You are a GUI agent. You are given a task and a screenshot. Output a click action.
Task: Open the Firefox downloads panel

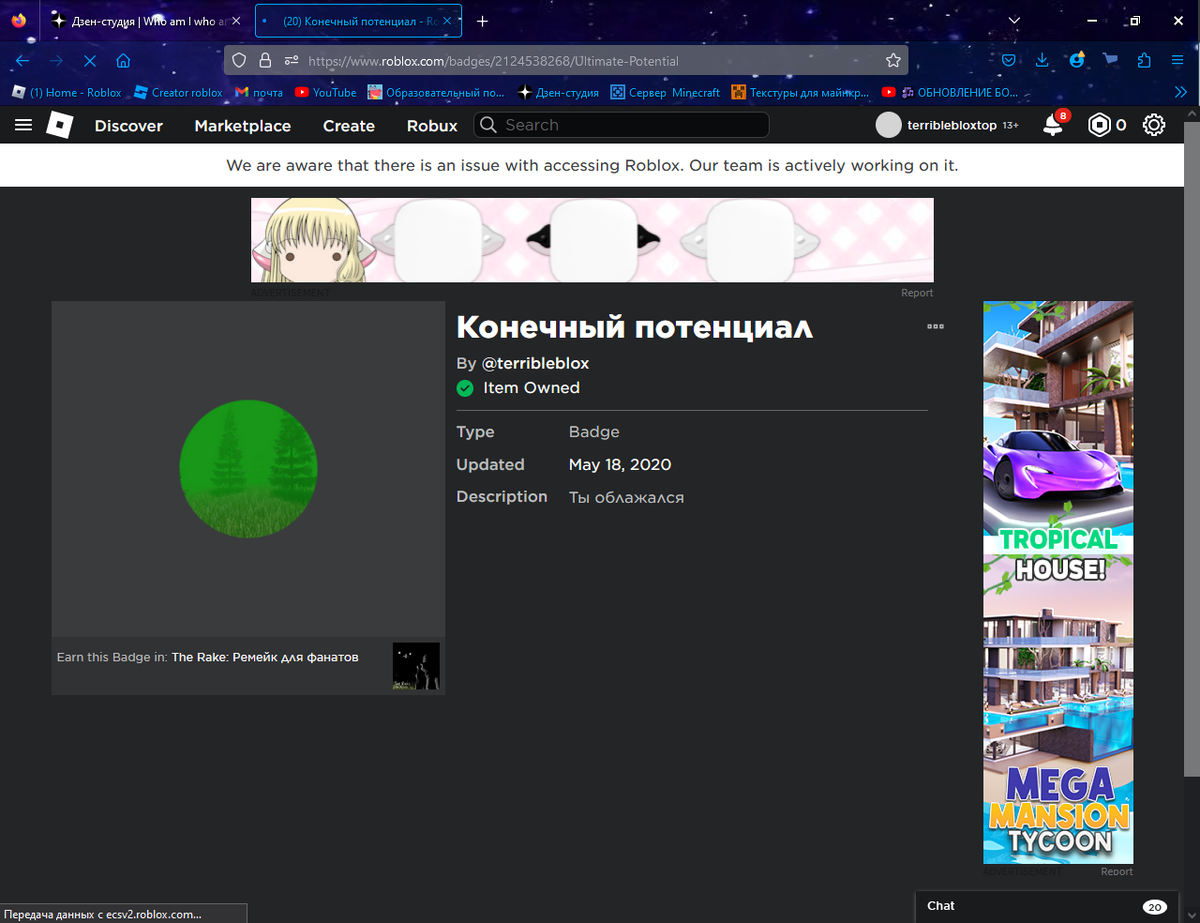[1042, 61]
